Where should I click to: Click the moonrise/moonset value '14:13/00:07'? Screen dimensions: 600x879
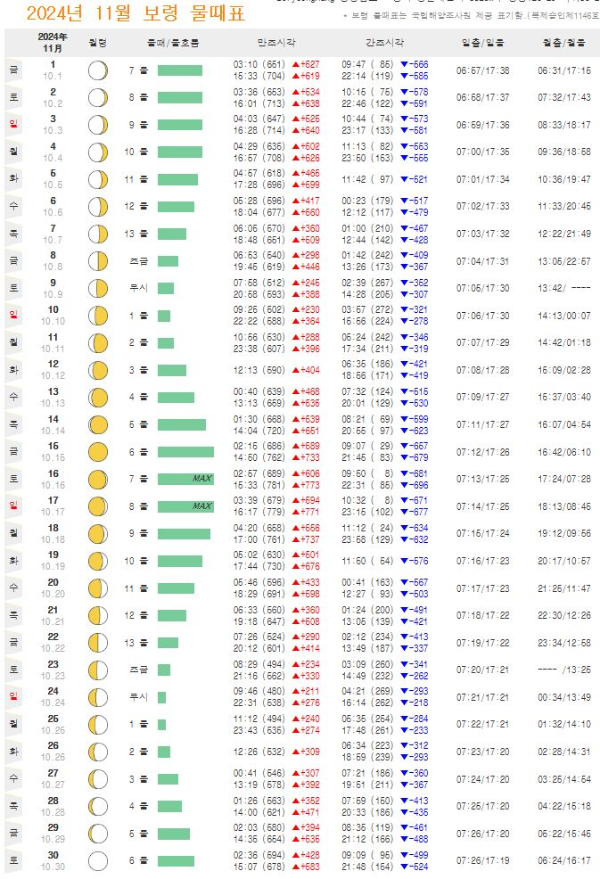coord(564,316)
